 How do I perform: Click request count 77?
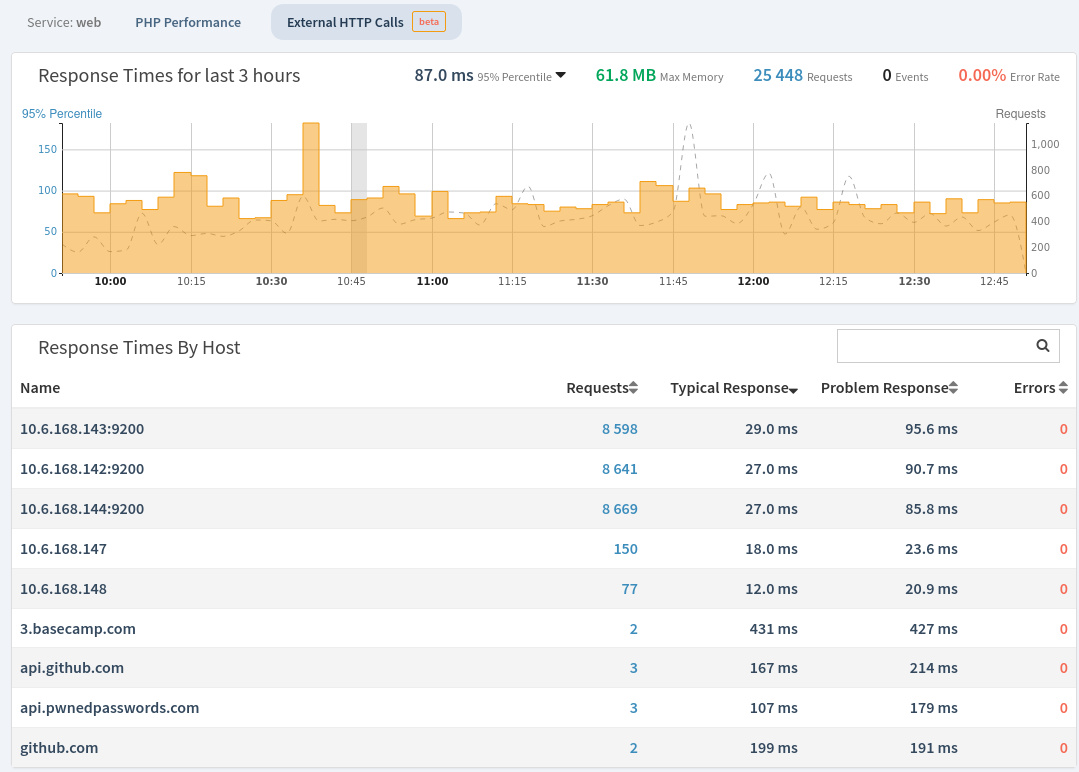(630, 588)
